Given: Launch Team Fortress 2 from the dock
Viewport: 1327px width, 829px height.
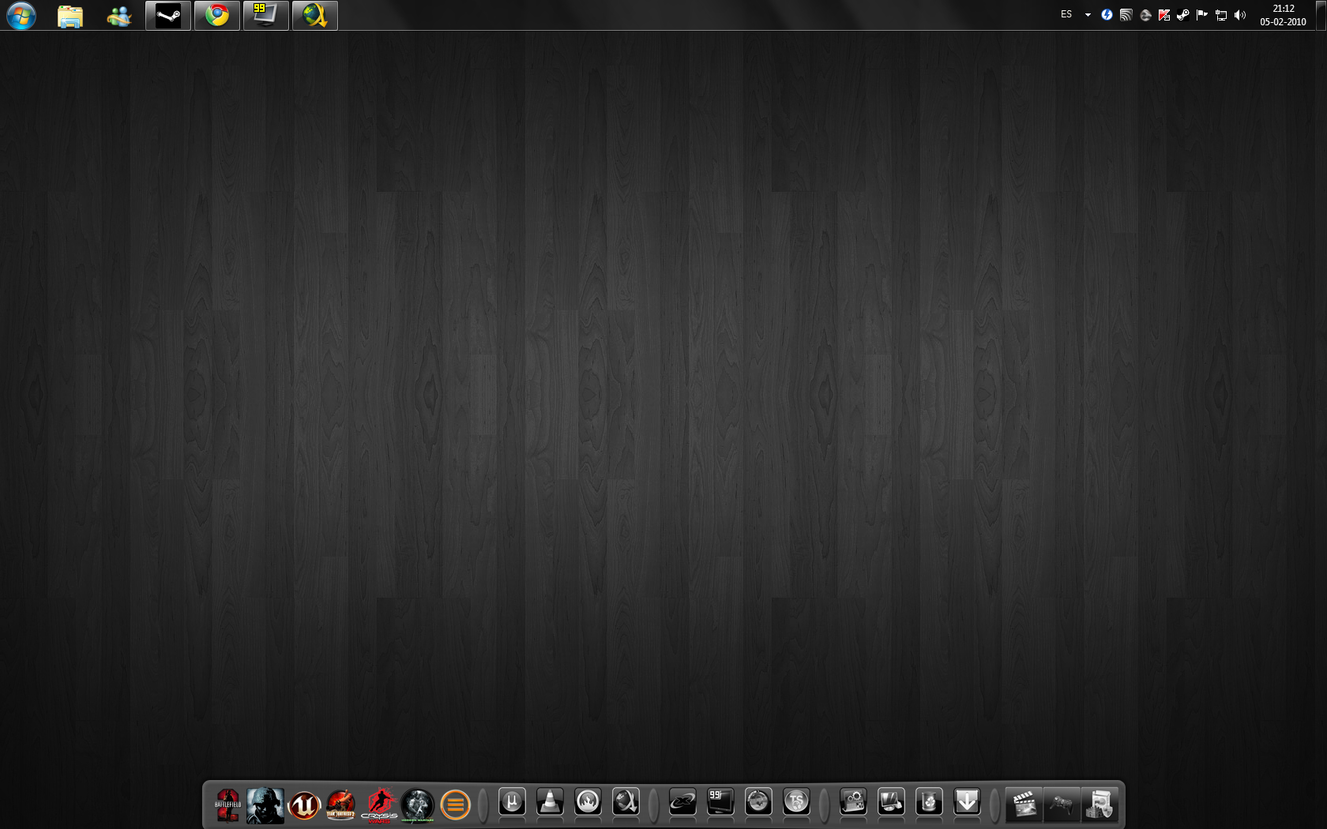Looking at the screenshot, I should tap(341, 804).
